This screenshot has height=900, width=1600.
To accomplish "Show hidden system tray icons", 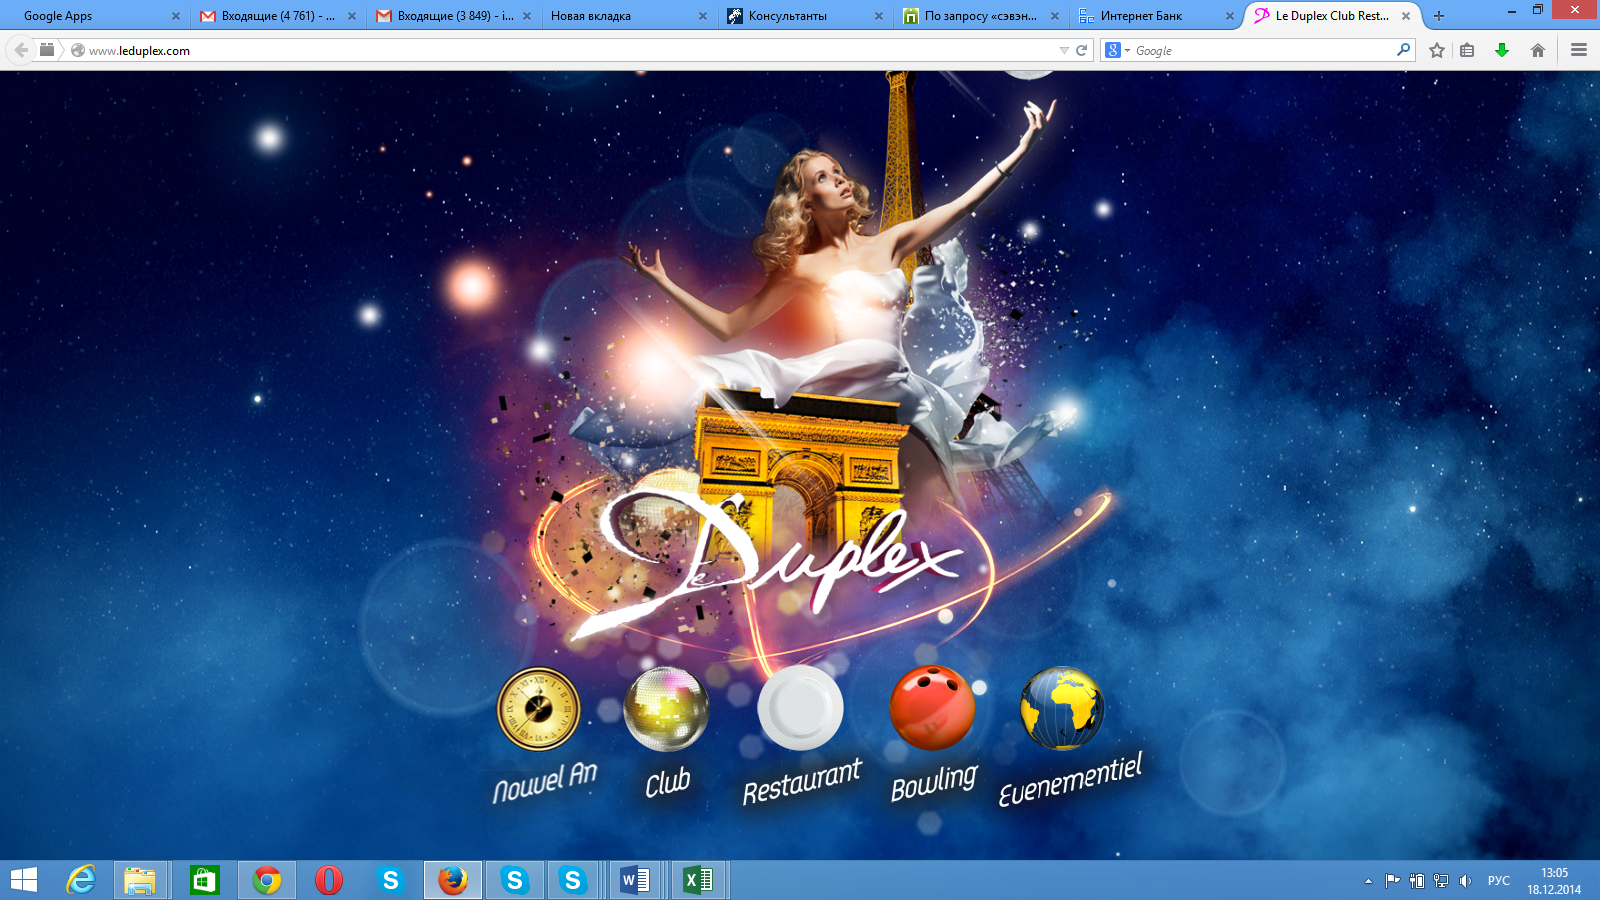I will pos(1368,881).
